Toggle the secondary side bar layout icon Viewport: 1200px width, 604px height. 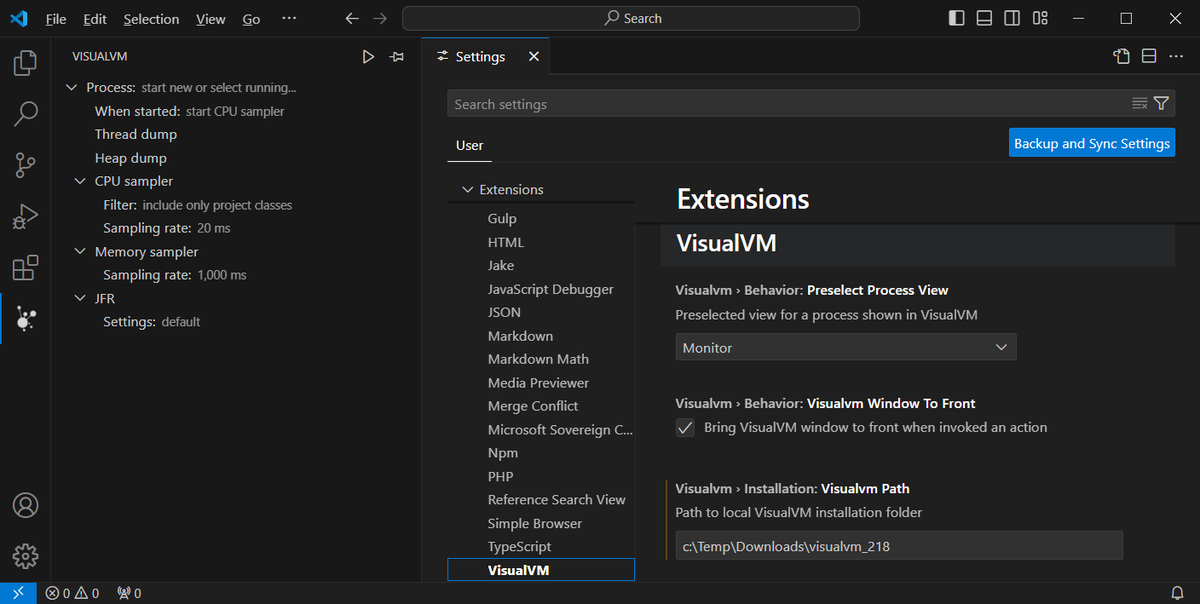pos(1012,18)
